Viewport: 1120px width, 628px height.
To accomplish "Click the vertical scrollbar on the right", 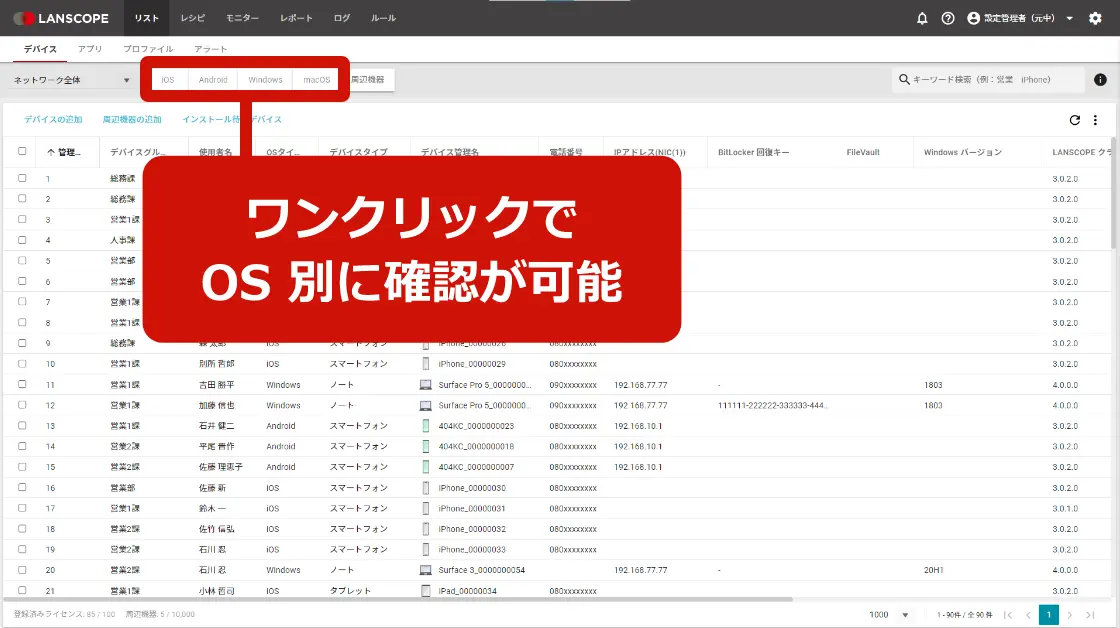I will [1114, 193].
